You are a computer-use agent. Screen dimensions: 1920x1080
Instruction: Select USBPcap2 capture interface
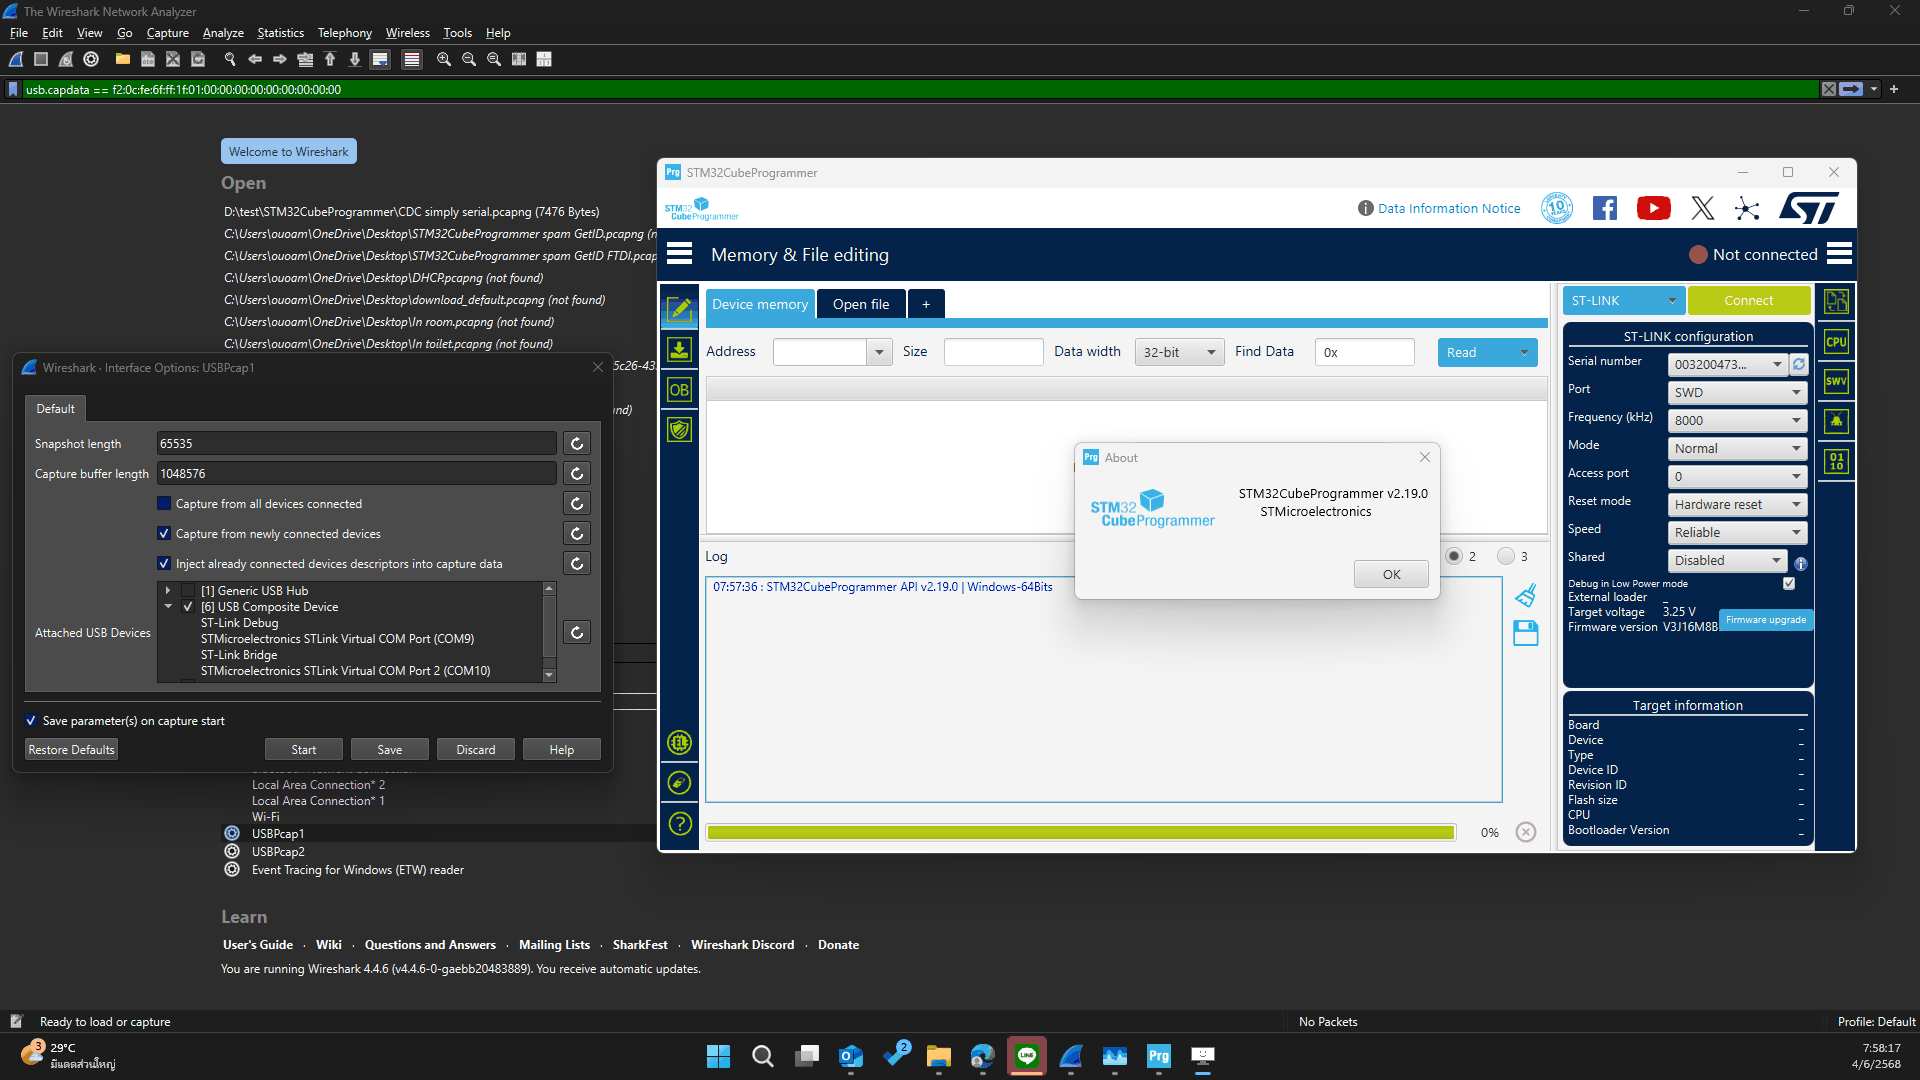278,851
